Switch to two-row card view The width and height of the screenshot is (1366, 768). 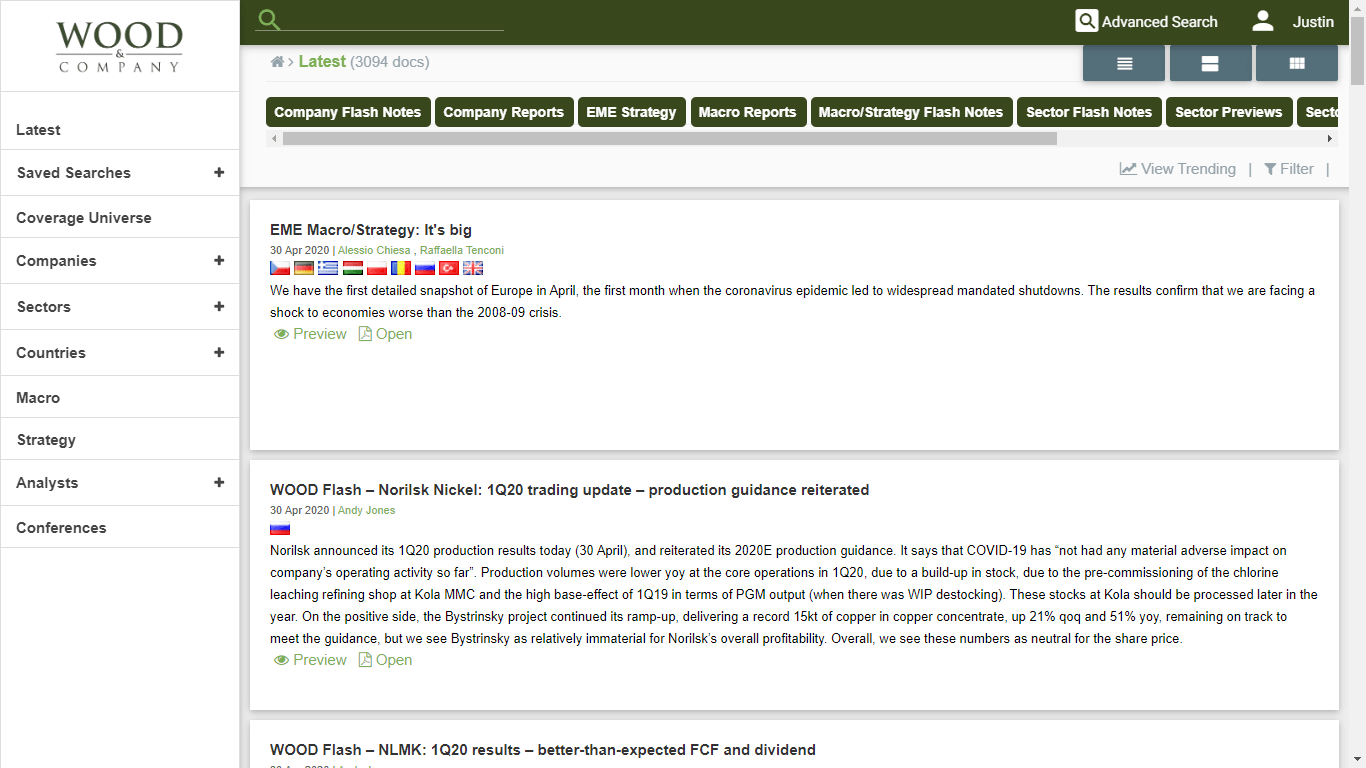(x=1210, y=63)
